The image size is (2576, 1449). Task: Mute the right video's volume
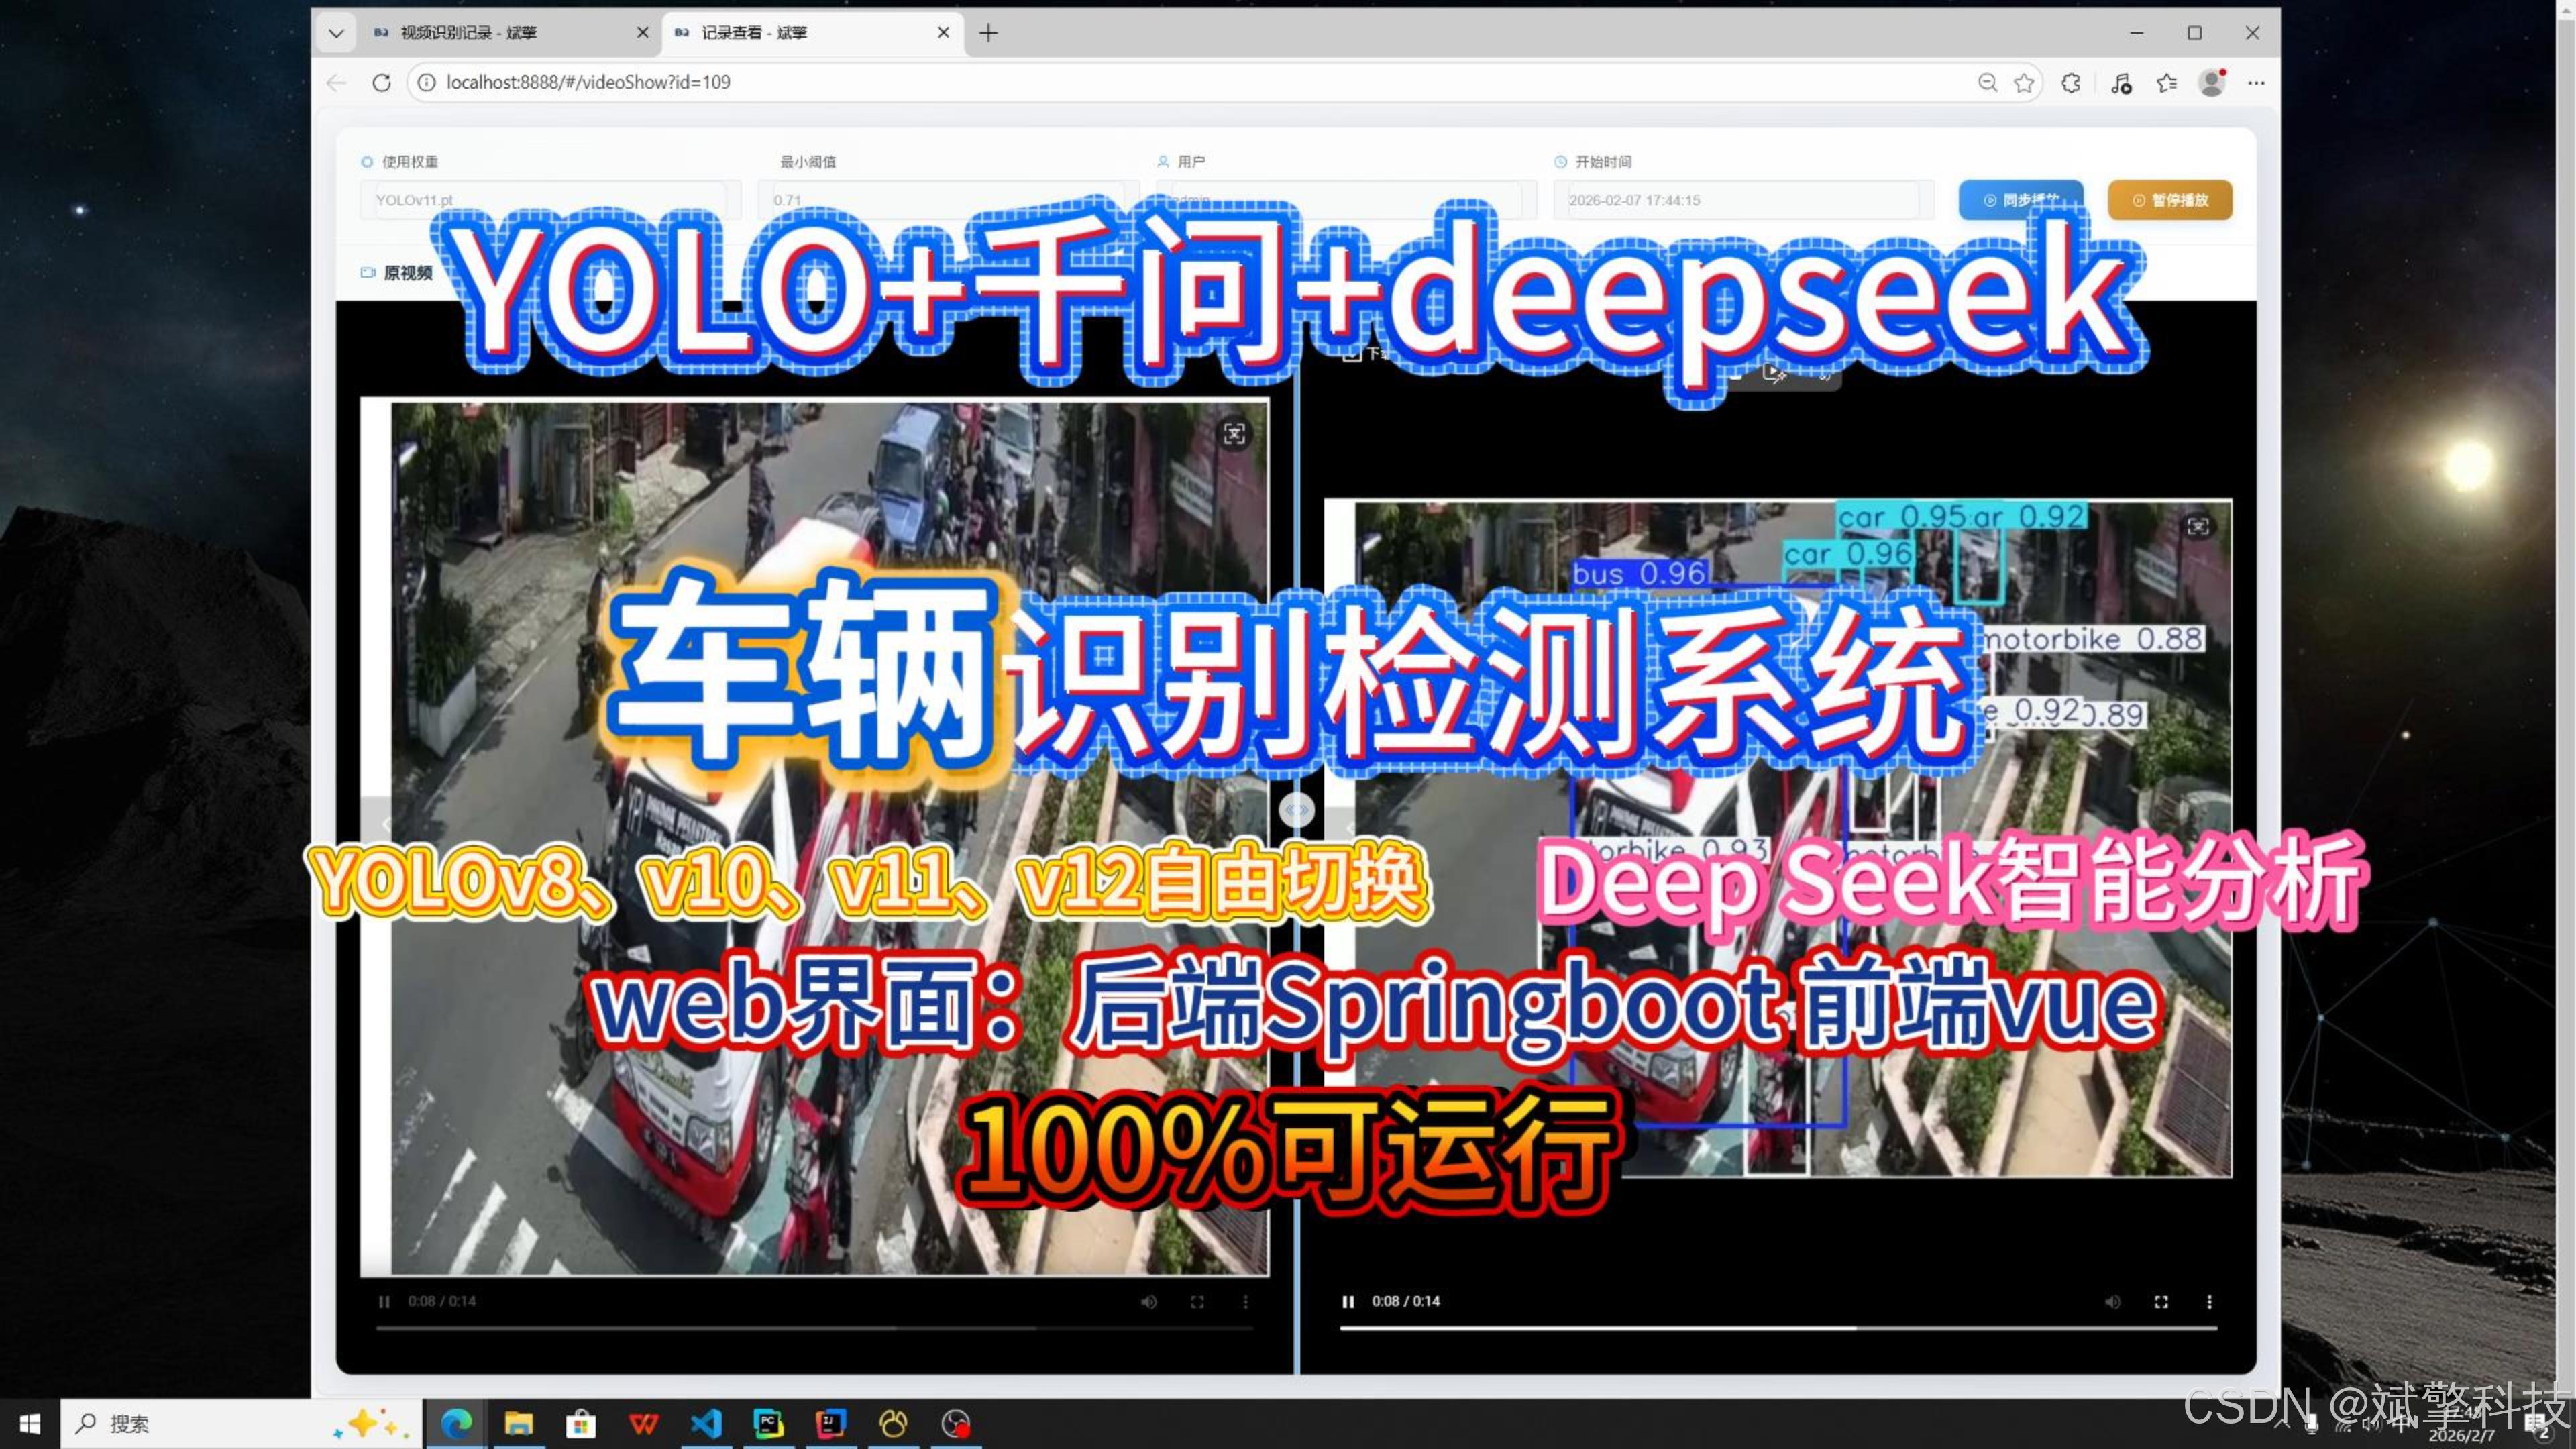[2112, 1301]
